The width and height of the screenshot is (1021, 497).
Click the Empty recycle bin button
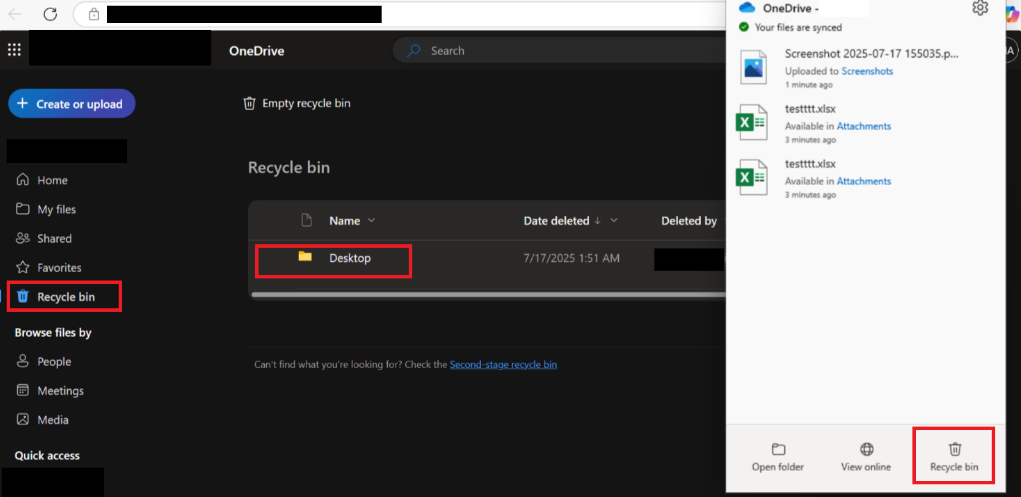coord(297,104)
